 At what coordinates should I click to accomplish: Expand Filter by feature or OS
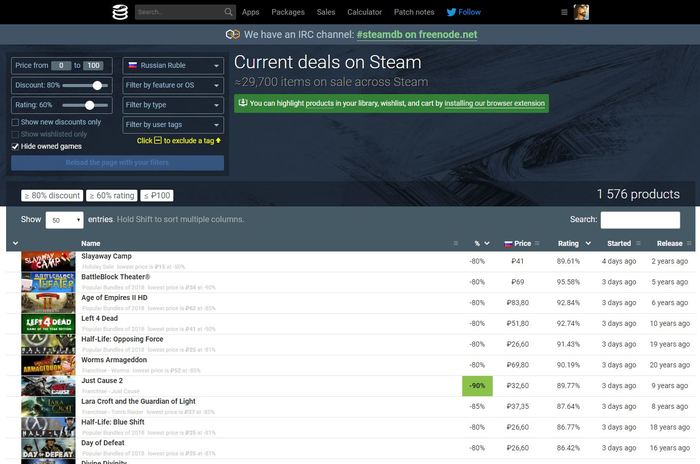[x=173, y=85]
